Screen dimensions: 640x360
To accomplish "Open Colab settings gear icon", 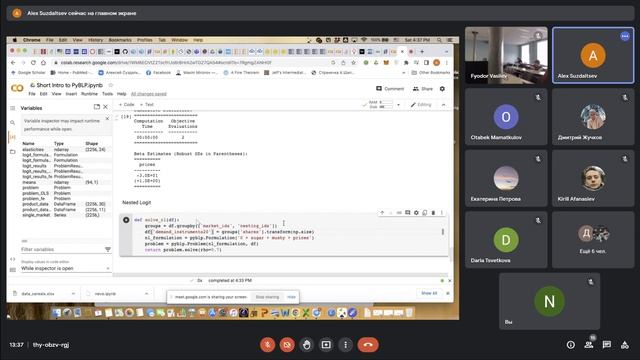I will tap(442, 89).
